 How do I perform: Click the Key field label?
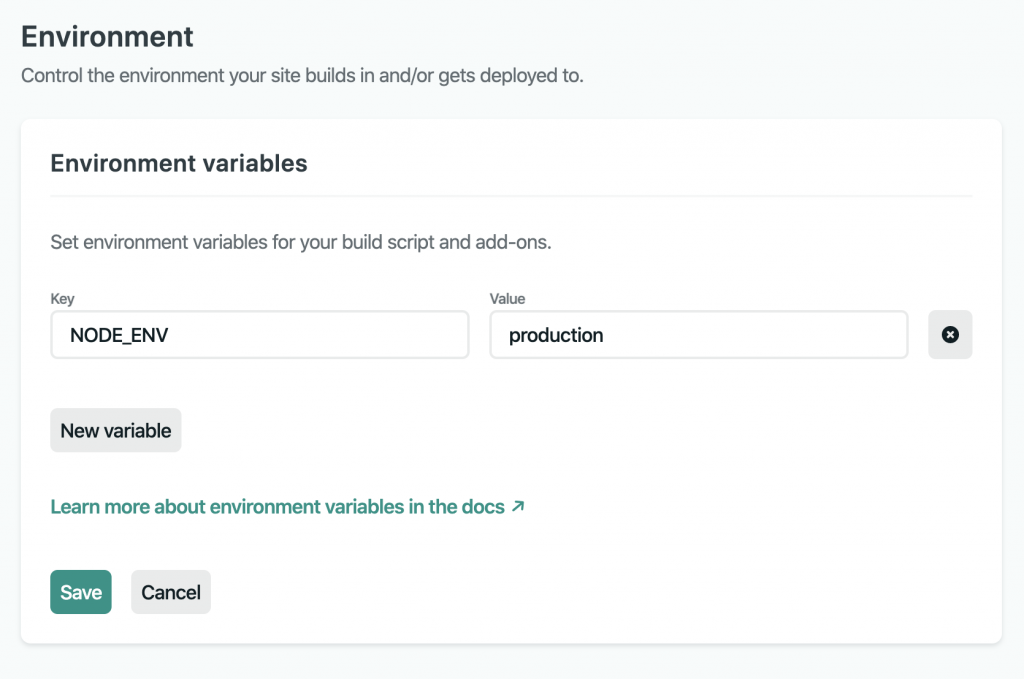(62, 299)
